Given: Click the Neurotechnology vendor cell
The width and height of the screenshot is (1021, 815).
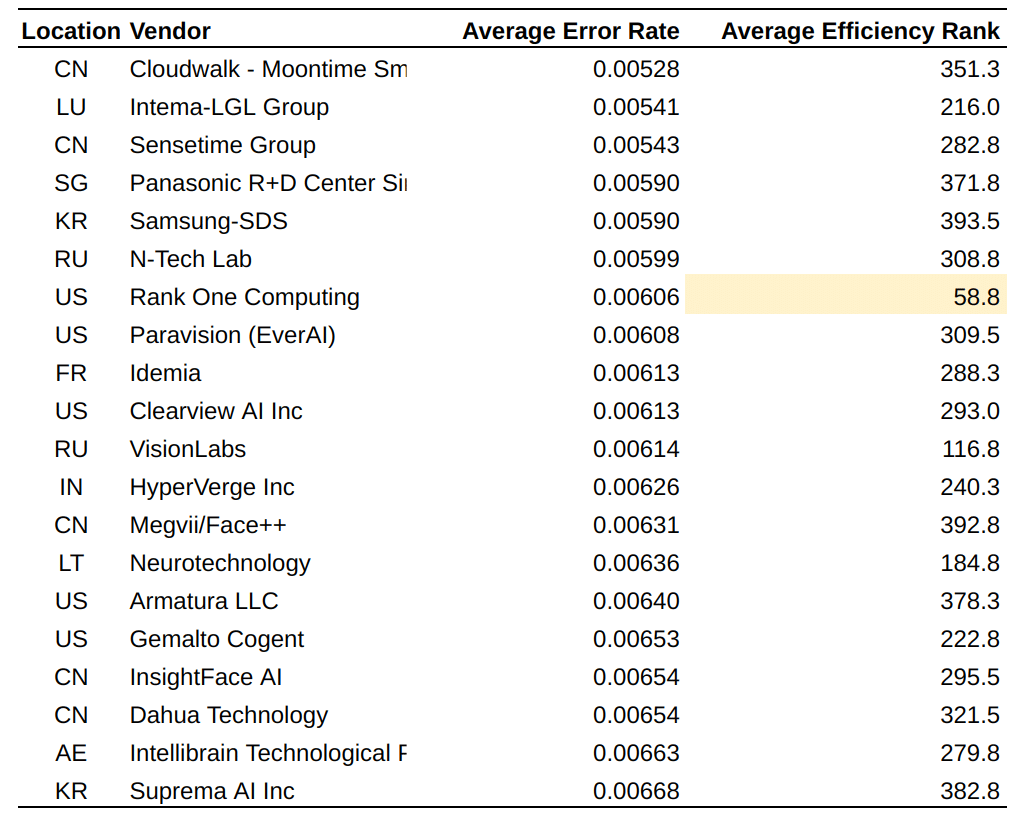Looking at the screenshot, I should pyautogui.click(x=220, y=563).
